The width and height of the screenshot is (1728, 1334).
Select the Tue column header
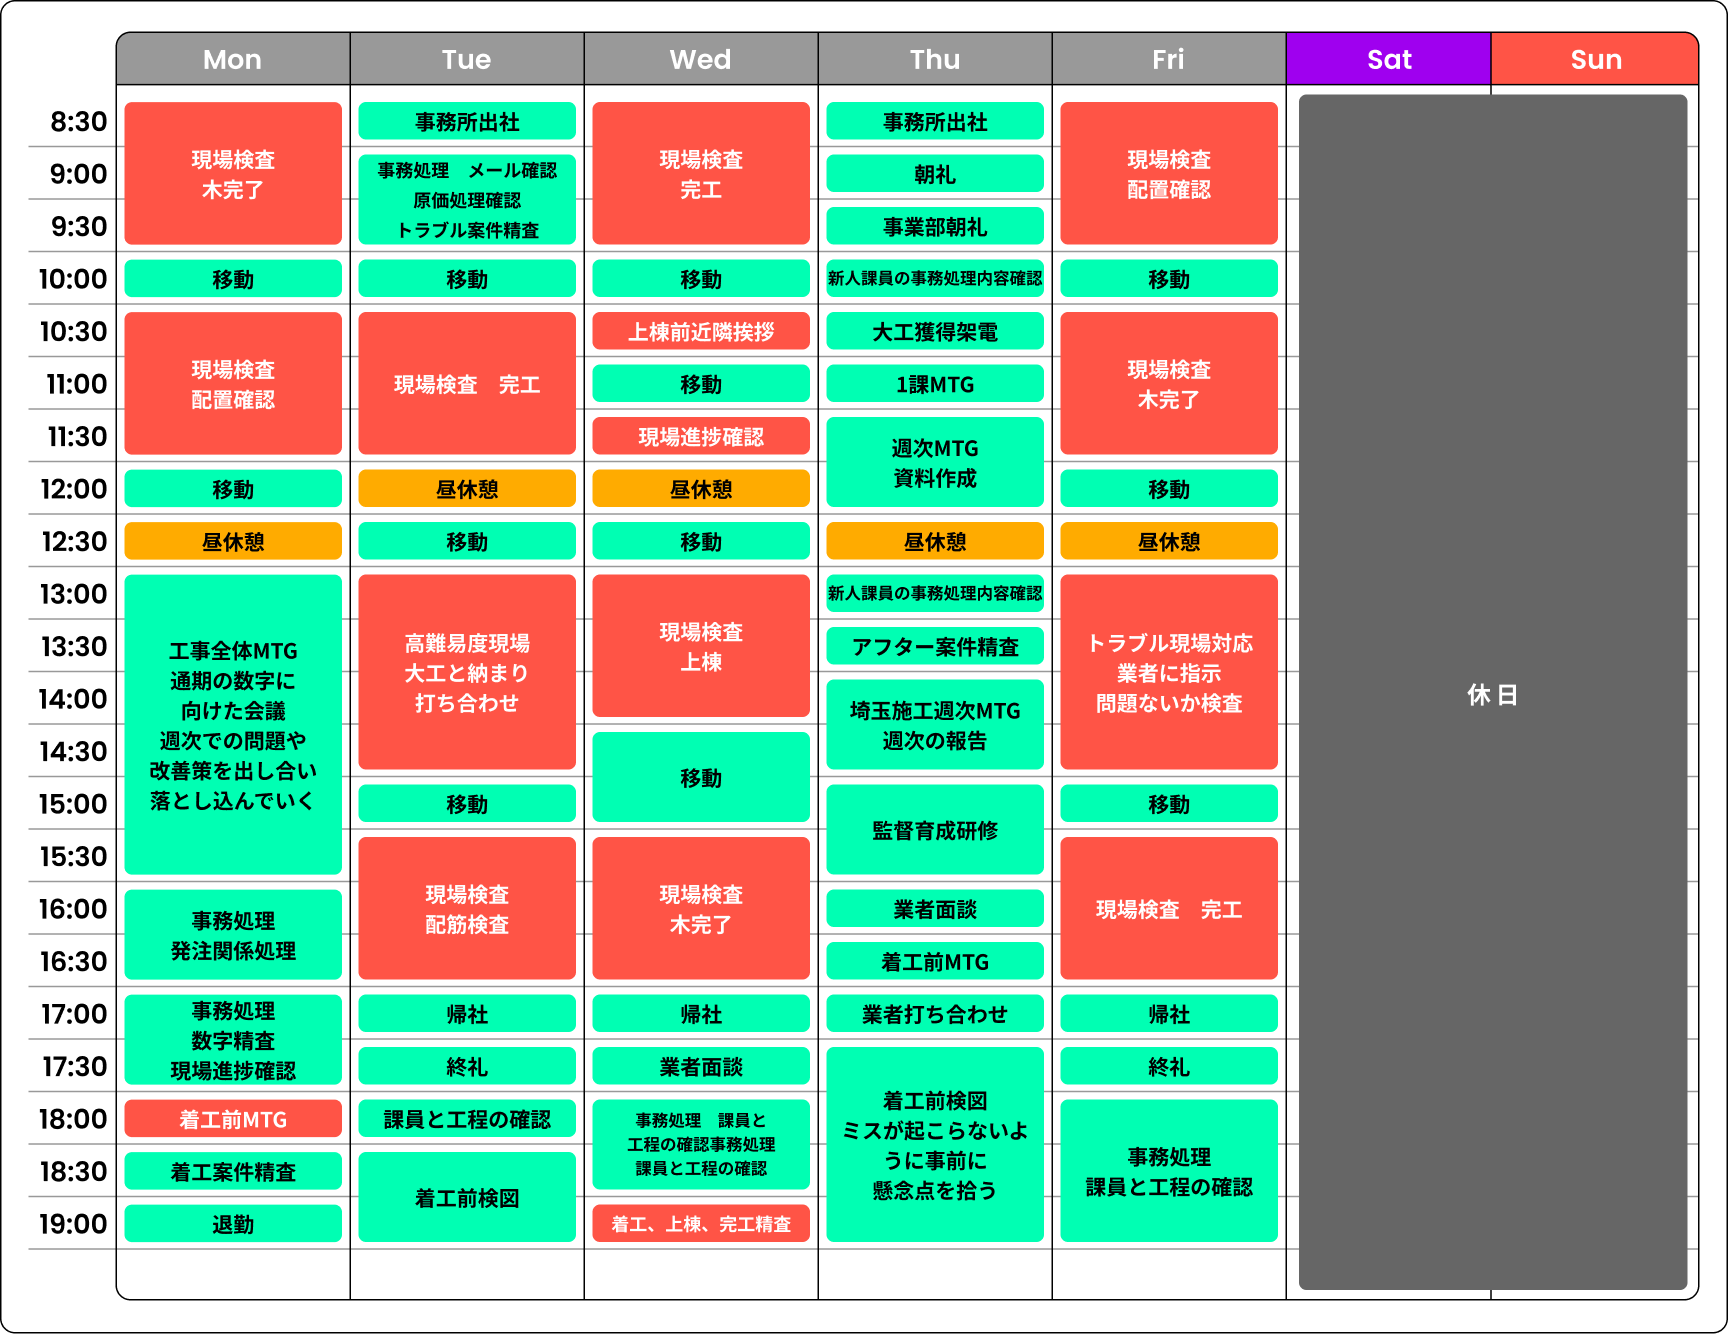tap(467, 59)
